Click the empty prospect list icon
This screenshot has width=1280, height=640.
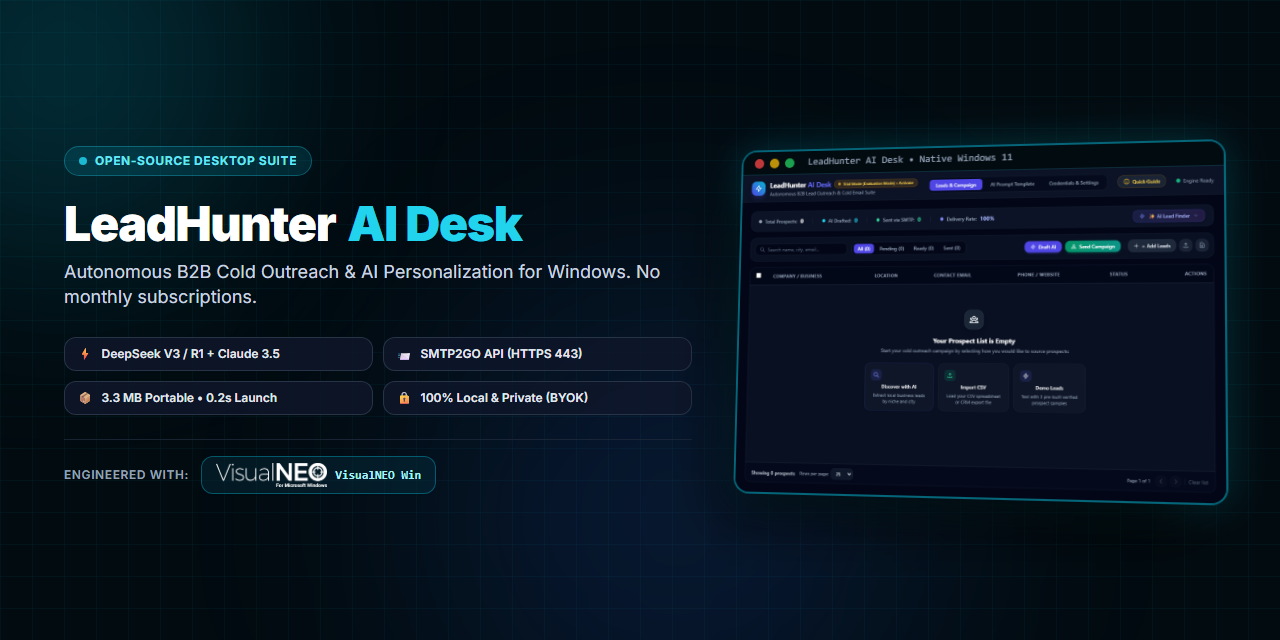coord(974,319)
